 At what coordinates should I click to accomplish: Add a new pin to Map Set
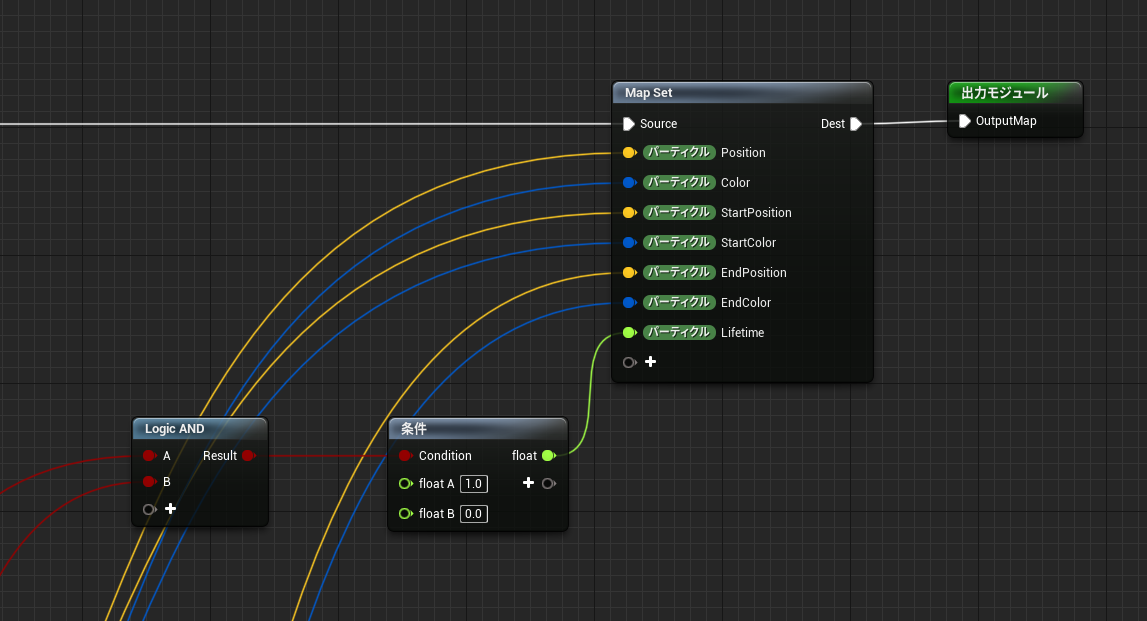pos(650,362)
